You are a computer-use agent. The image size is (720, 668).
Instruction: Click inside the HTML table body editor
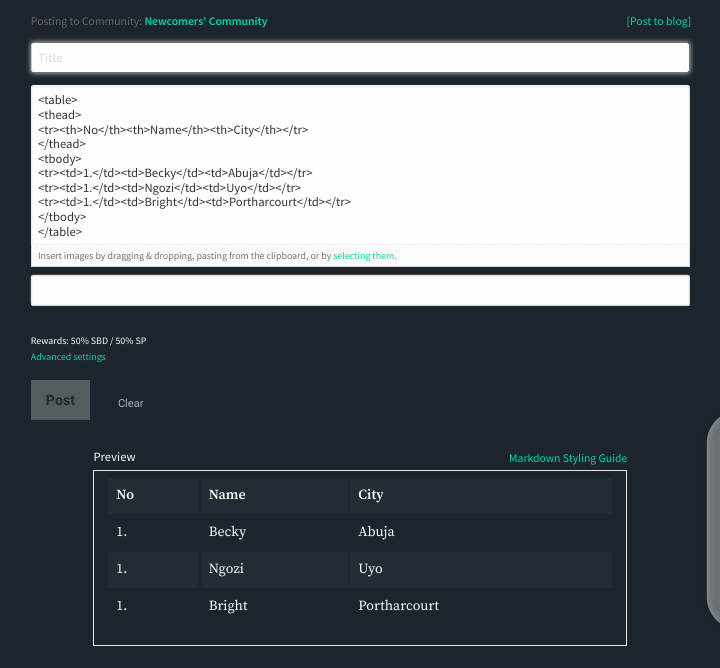point(360,165)
